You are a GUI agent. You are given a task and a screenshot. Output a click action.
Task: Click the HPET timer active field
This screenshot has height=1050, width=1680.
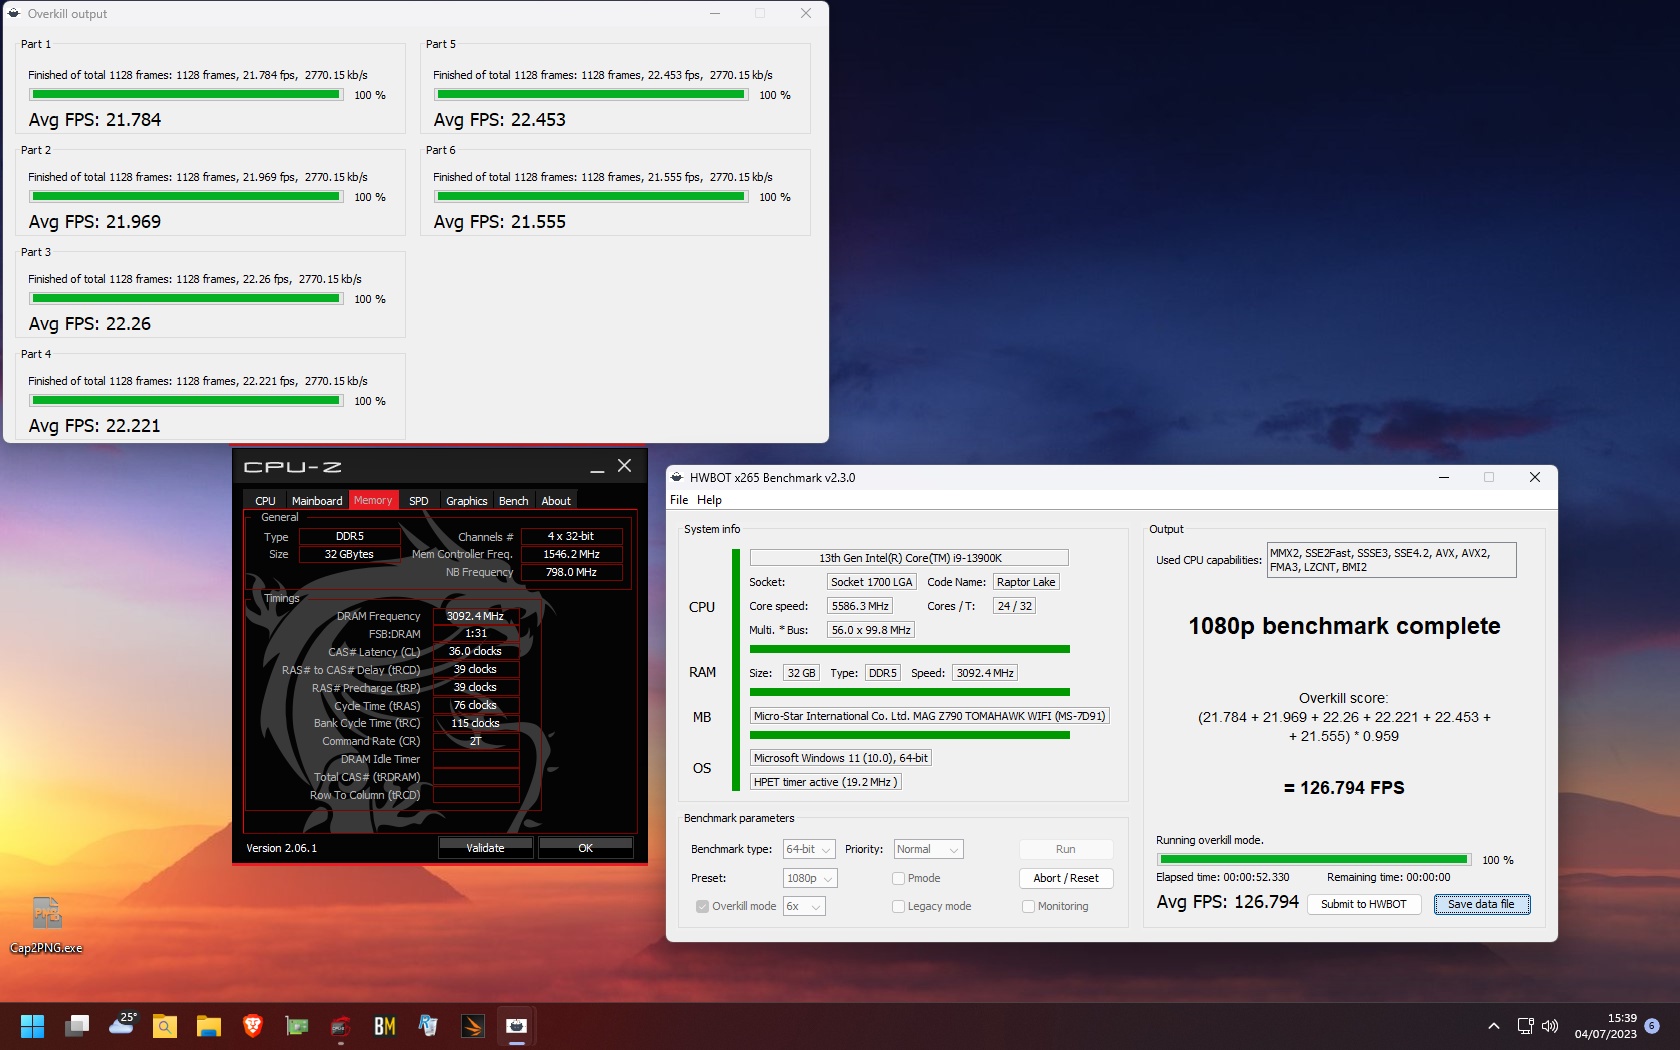tap(826, 782)
